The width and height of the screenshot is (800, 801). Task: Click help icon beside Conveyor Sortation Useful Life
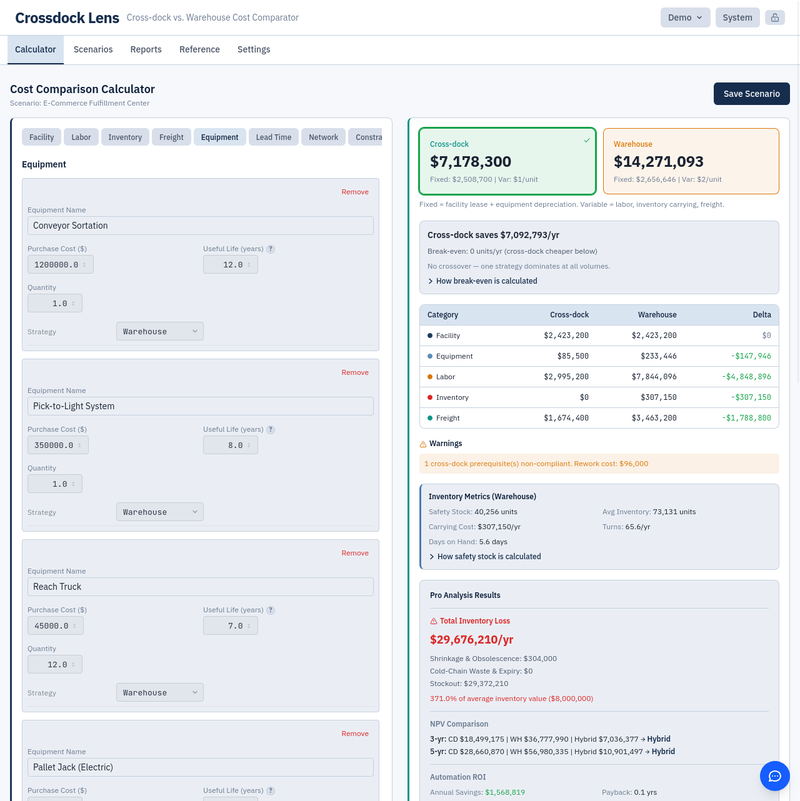point(271,249)
